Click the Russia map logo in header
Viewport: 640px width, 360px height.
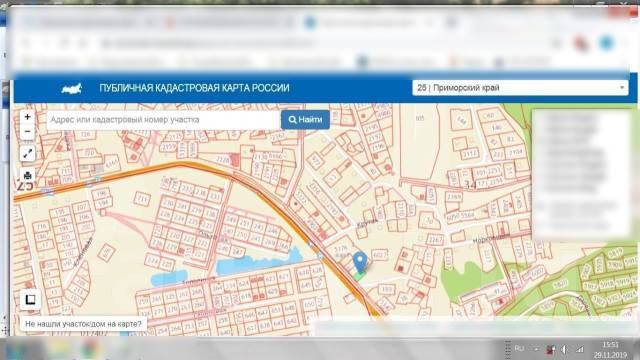coord(72,88)
